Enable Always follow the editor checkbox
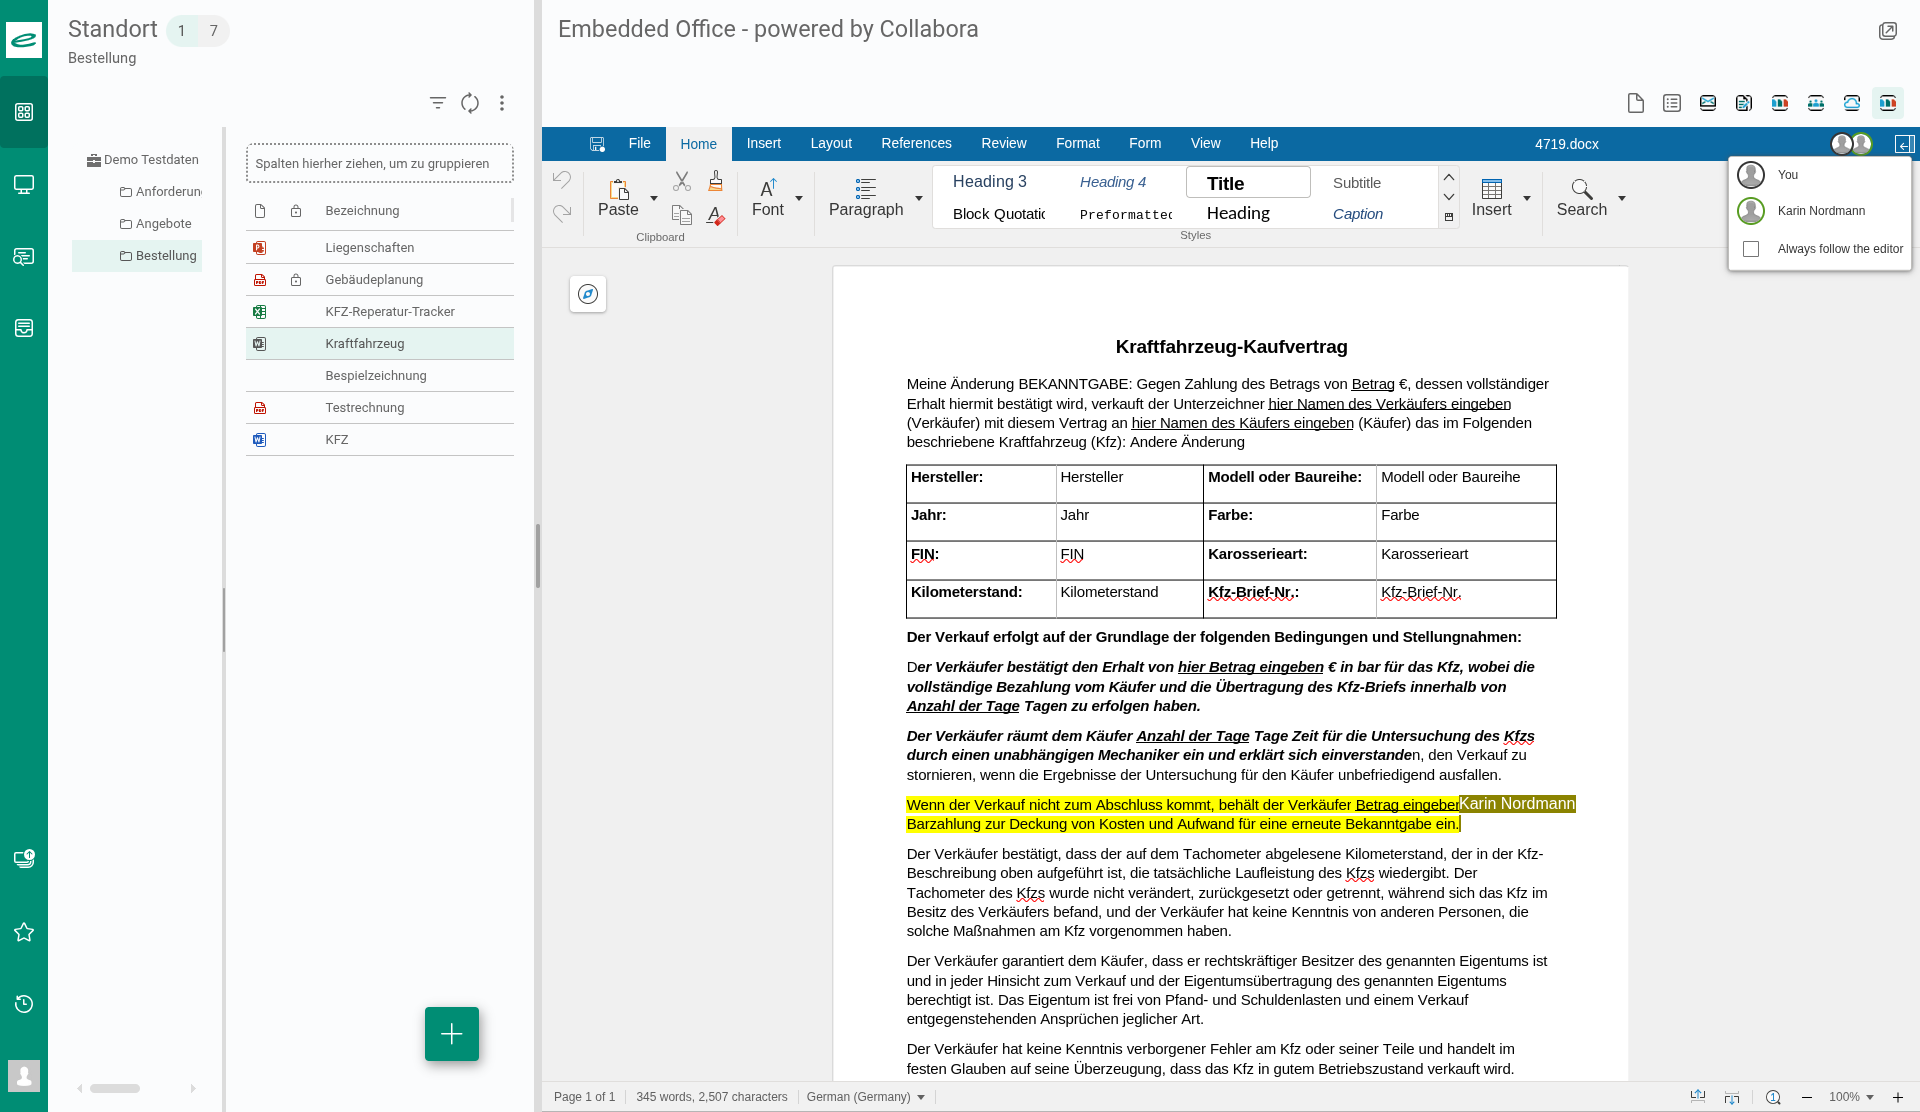The height and width of the screenshot is (1112, 1920). 1751,249
